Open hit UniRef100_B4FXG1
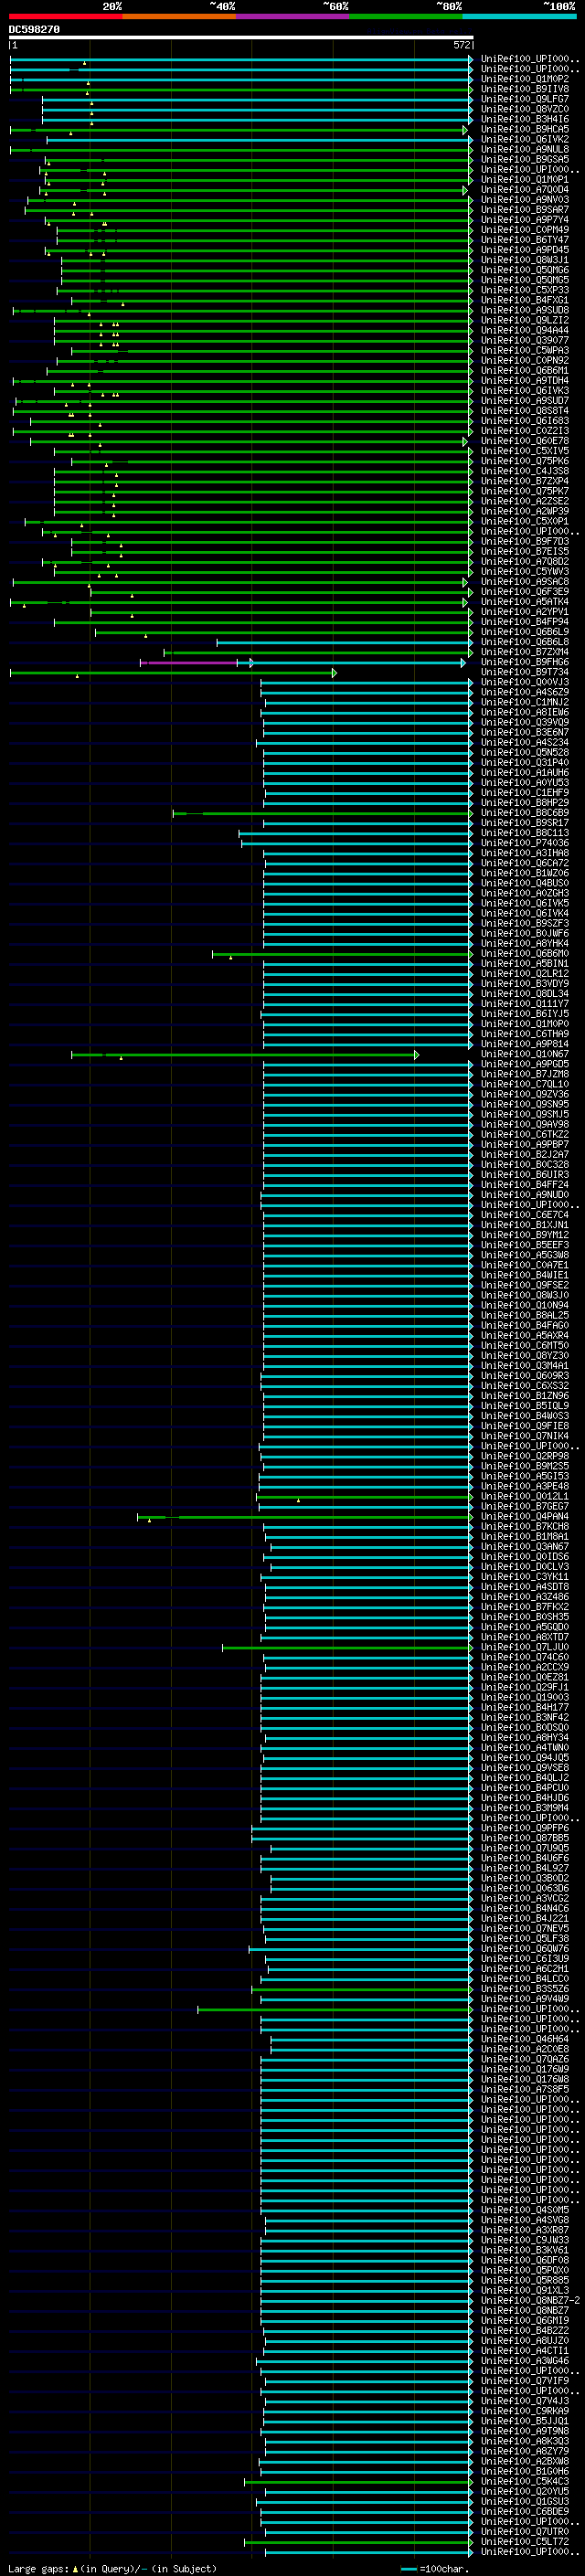The image size is (585, 2576). [x=525, y=300]
